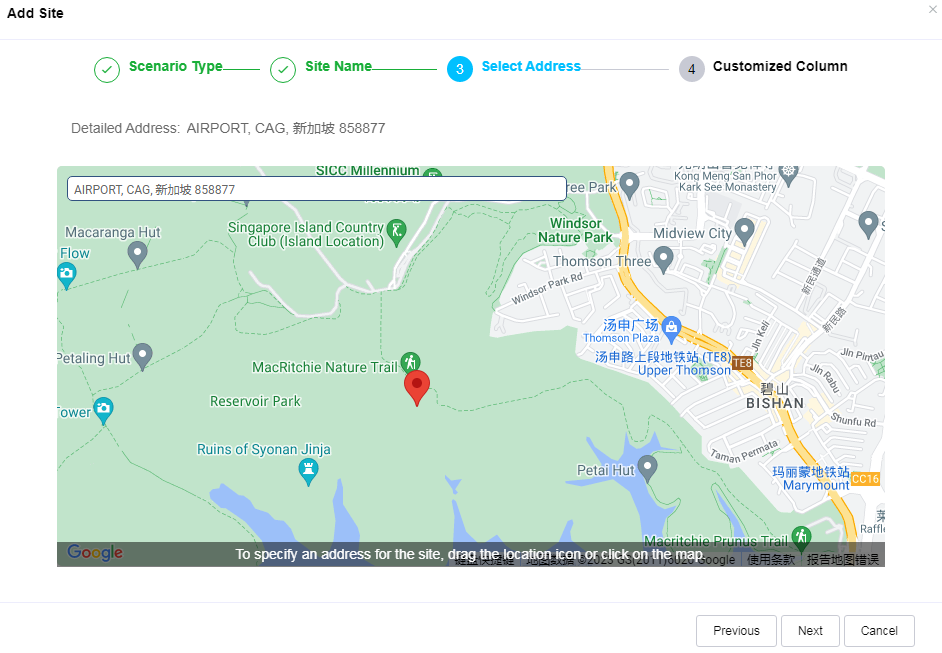Click the address search input field

[x=317, y=189]
